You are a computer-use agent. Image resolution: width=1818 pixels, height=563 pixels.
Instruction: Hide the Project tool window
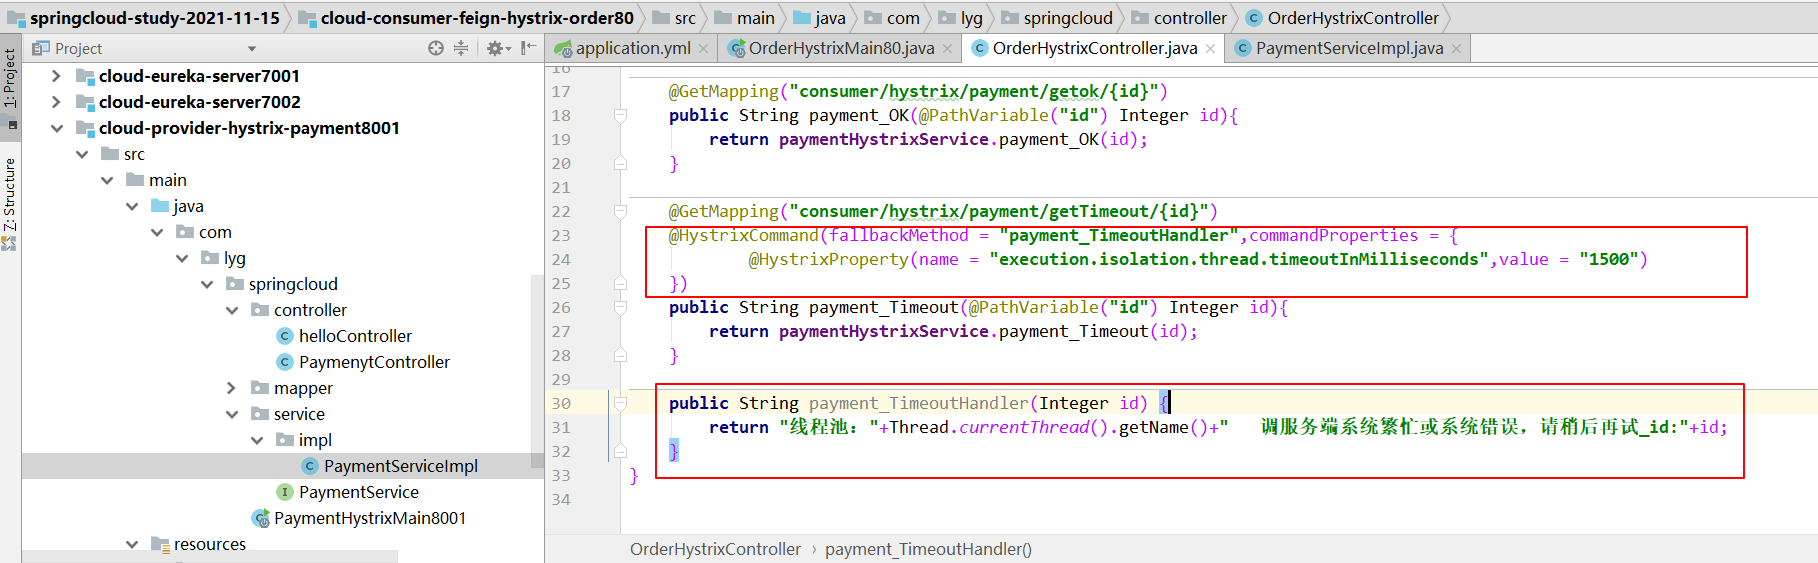pos(528,48)
